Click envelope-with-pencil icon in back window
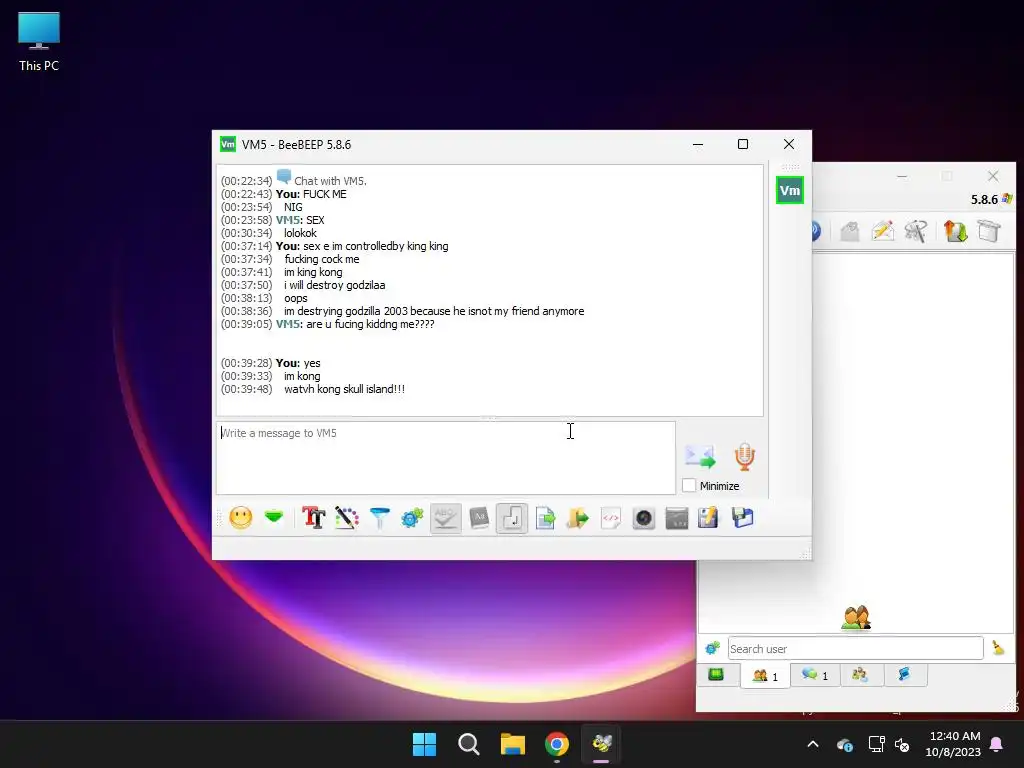1024x768 pixels. pyautogui.click(x=882, y=231)
